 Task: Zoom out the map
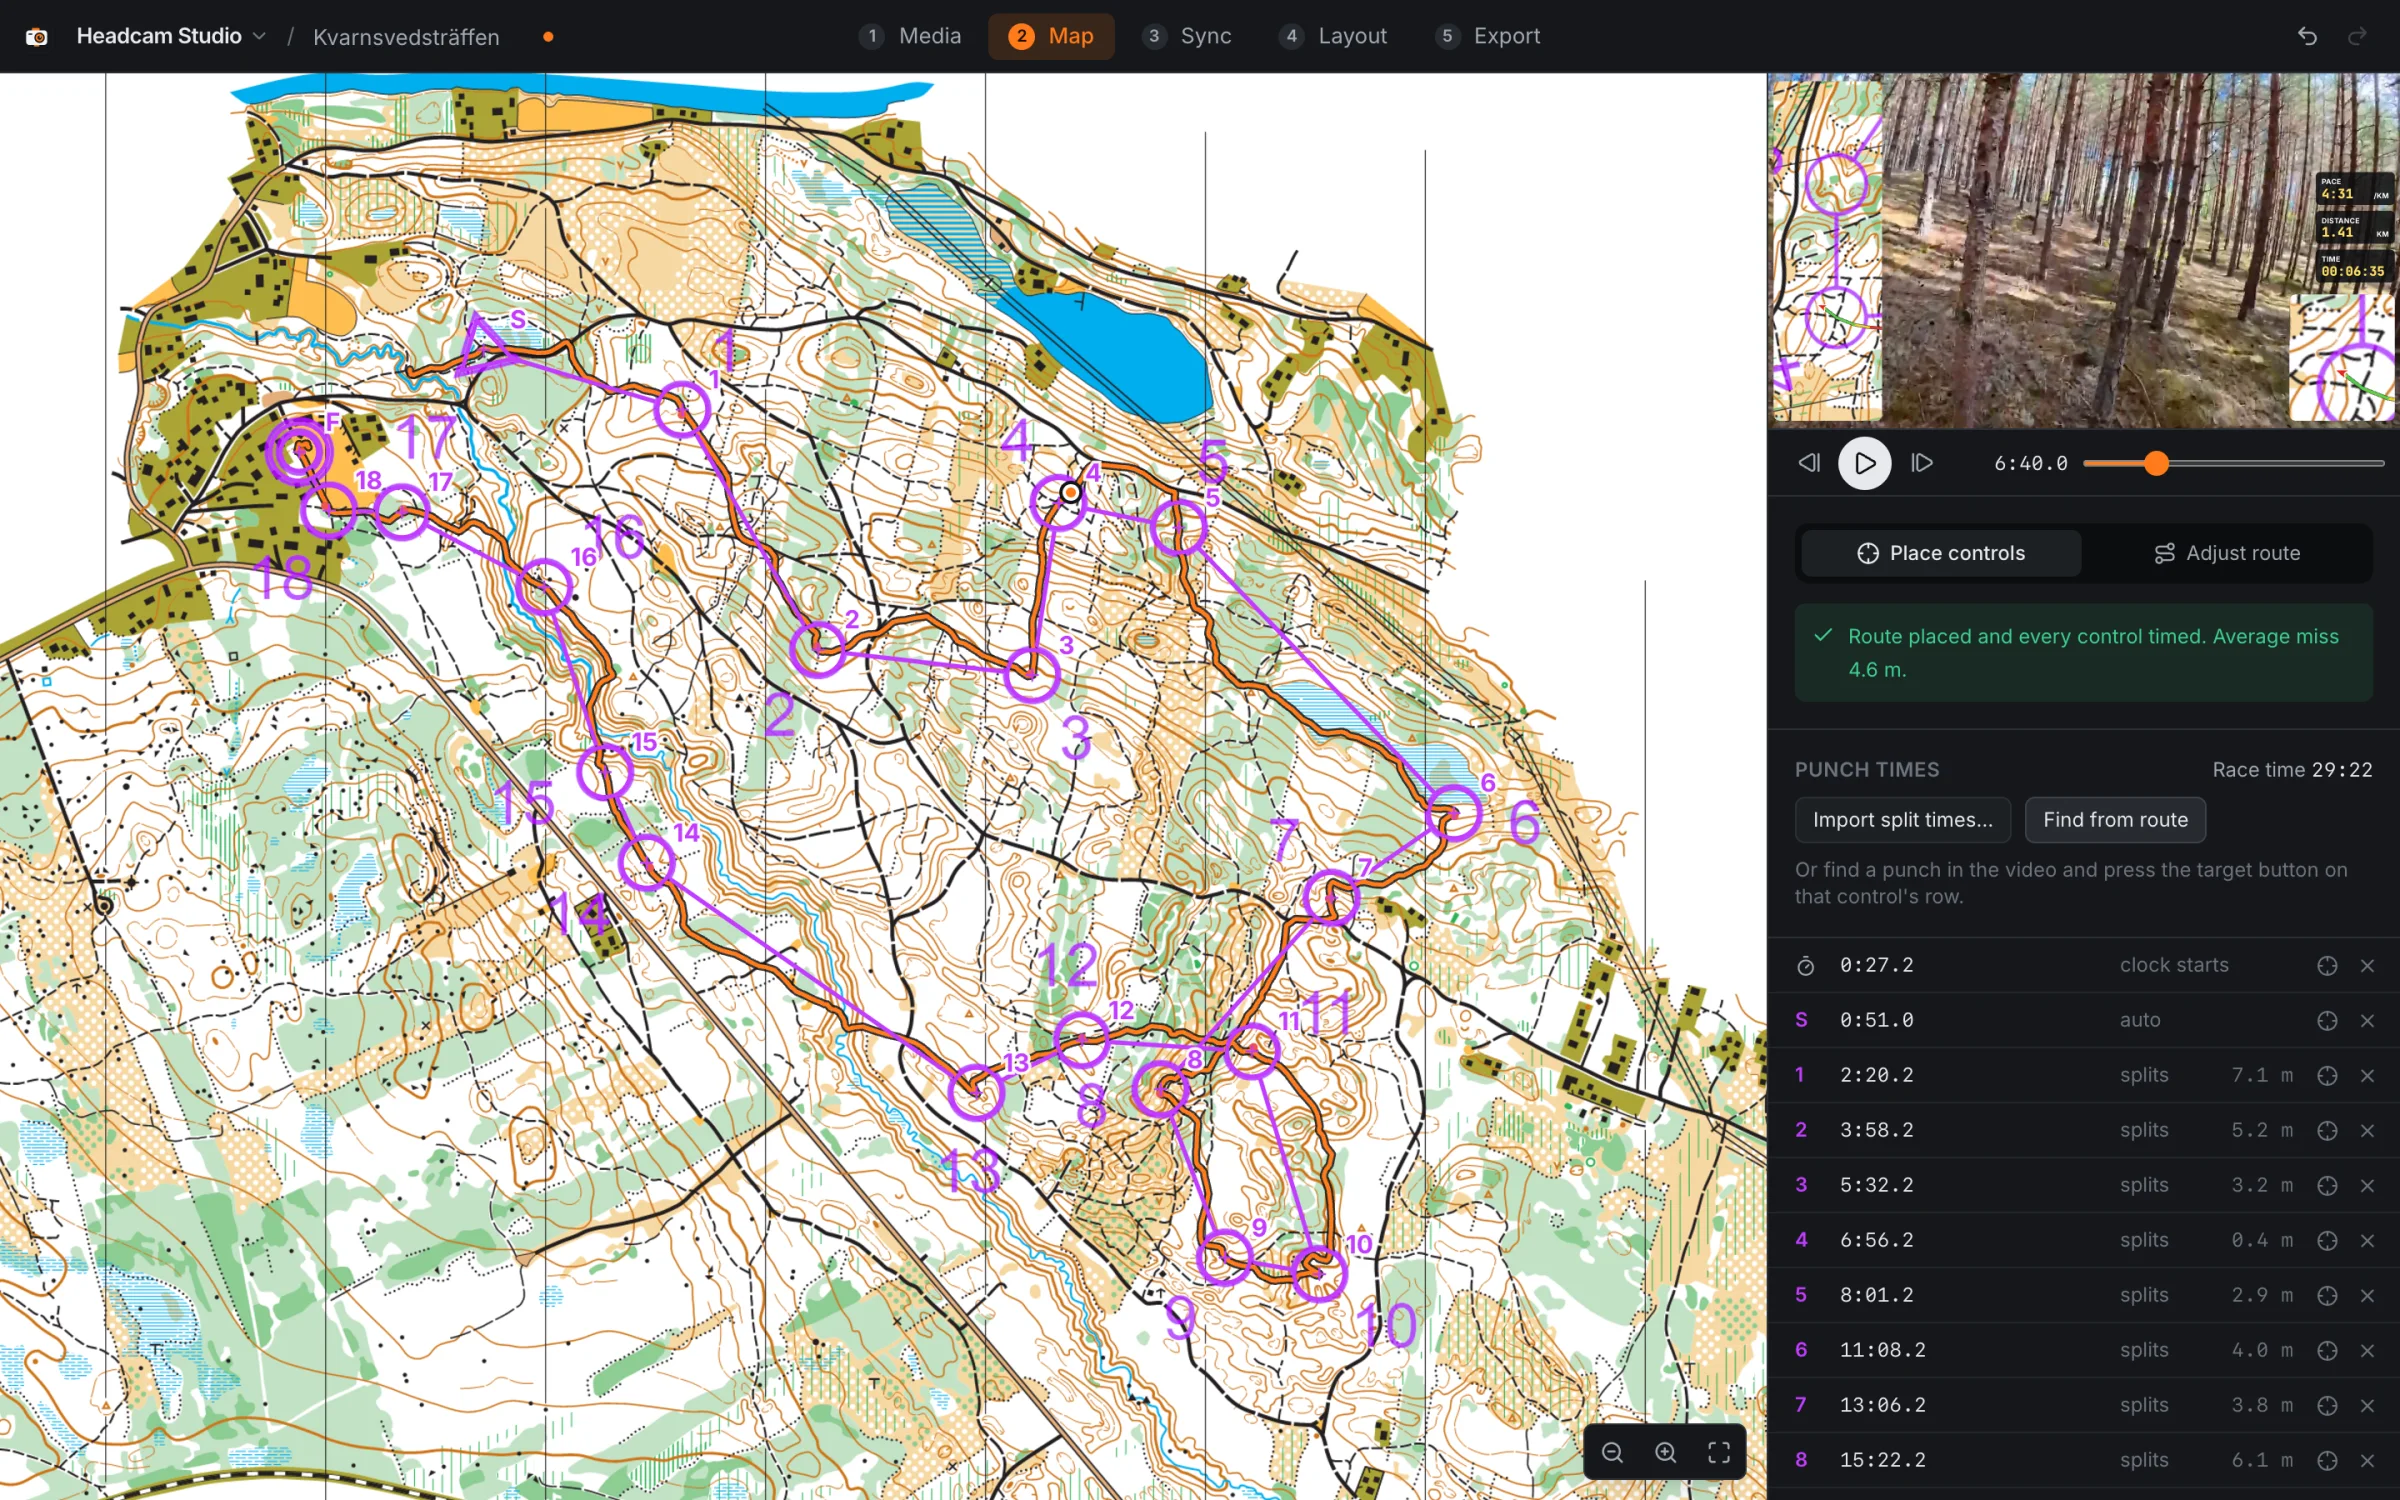tap(1612, 1452)
